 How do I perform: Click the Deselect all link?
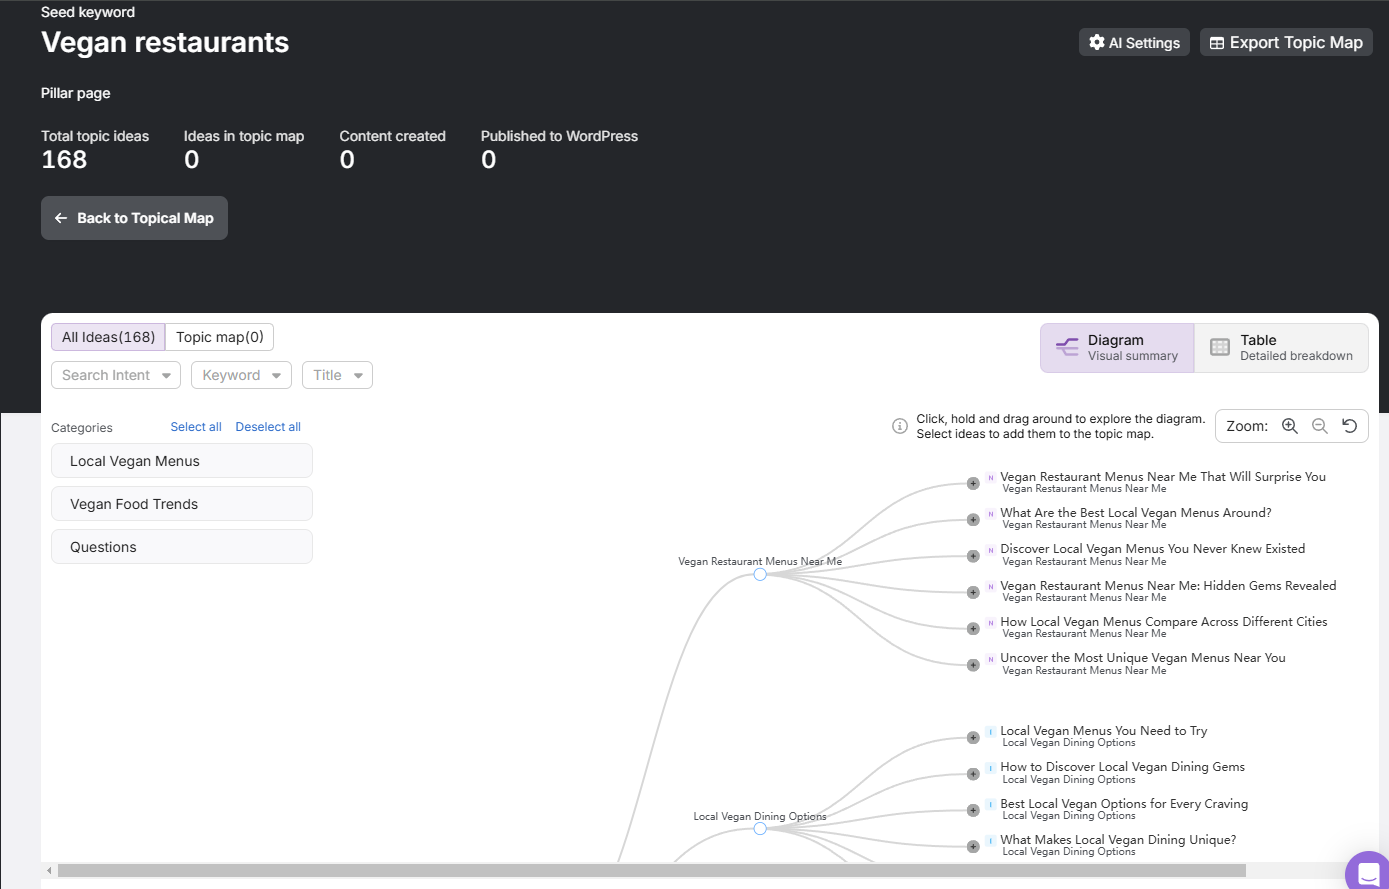pyautogui.click(x=268, y=427)
